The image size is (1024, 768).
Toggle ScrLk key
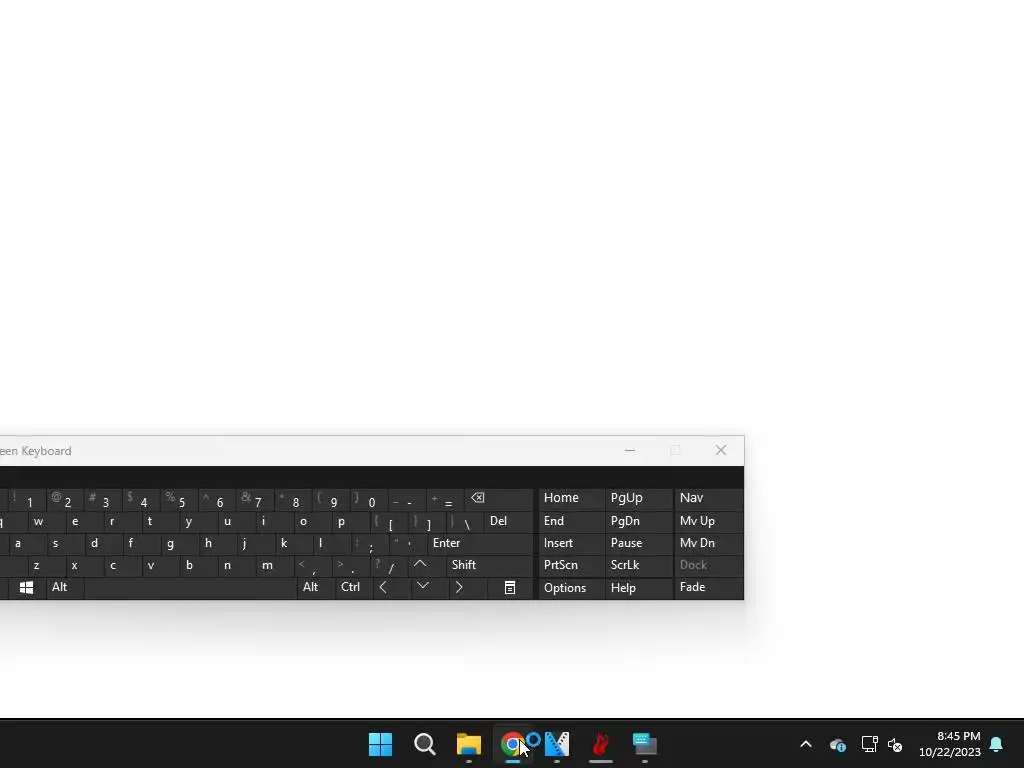pos(637,566)
